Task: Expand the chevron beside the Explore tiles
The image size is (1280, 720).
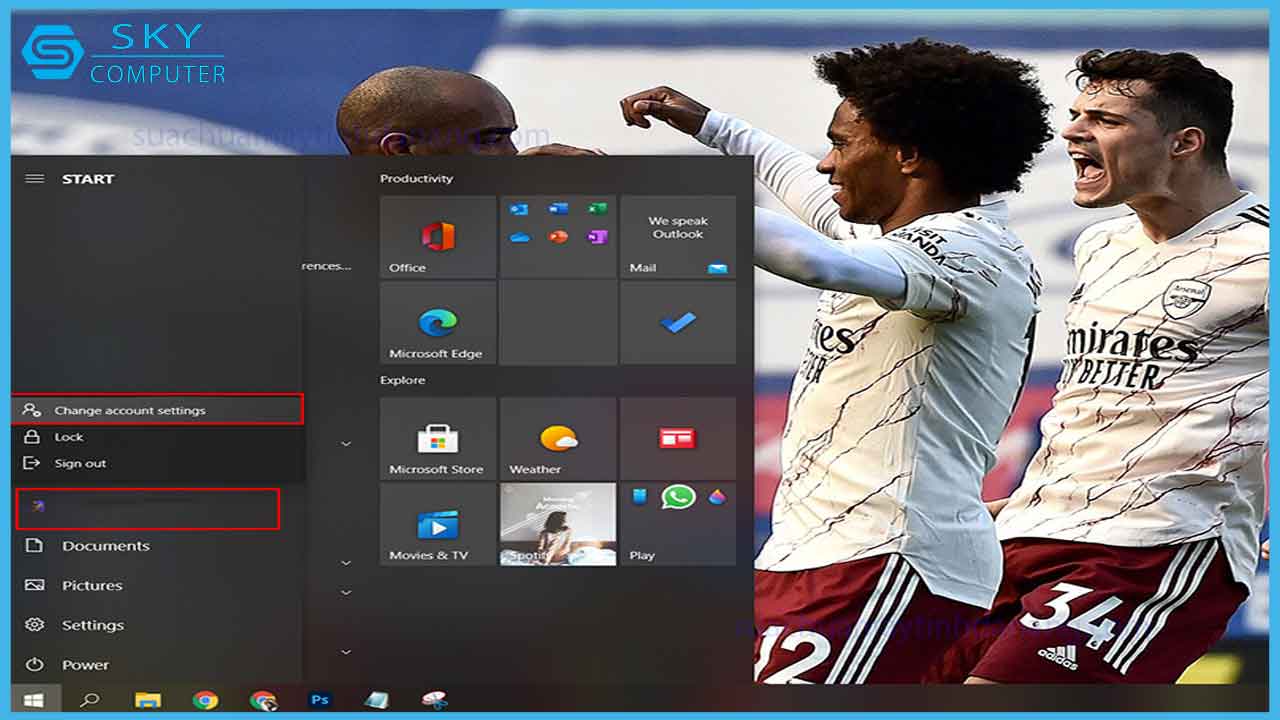Action: click(x=345, y=443)
